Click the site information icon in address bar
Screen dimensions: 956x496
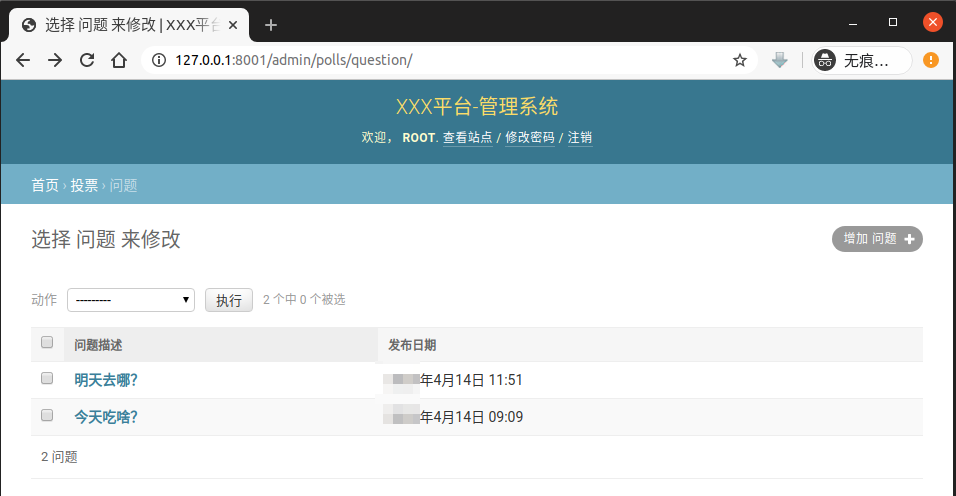coord(158,60)
